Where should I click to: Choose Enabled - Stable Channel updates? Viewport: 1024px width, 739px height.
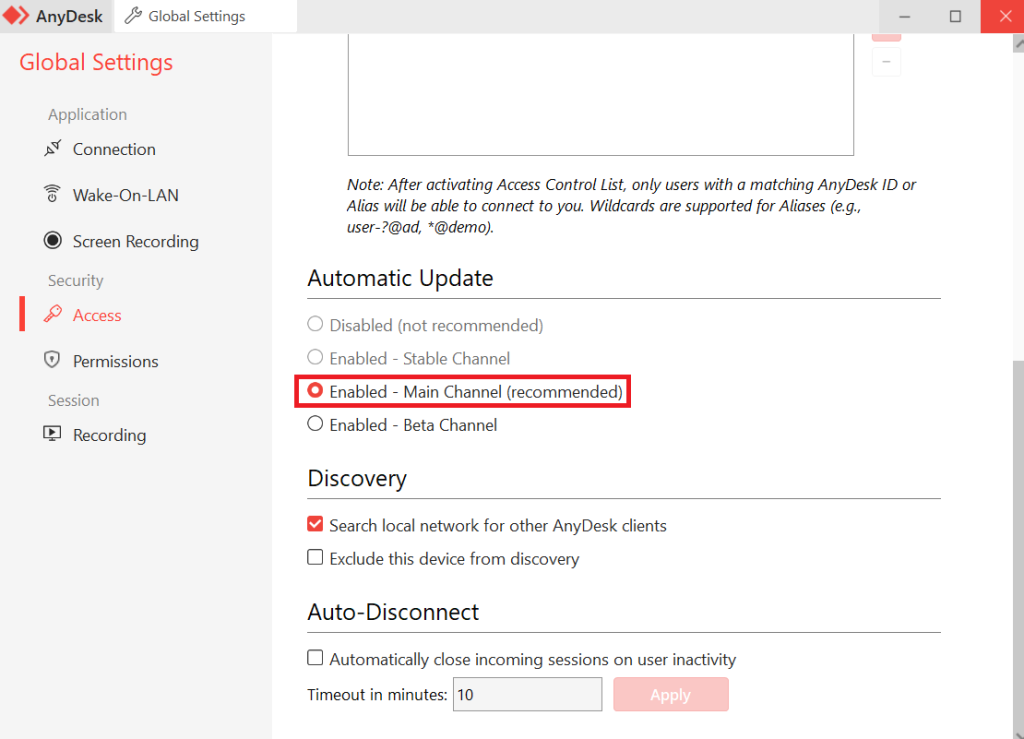pyautogui.click(x=315, y=357)
